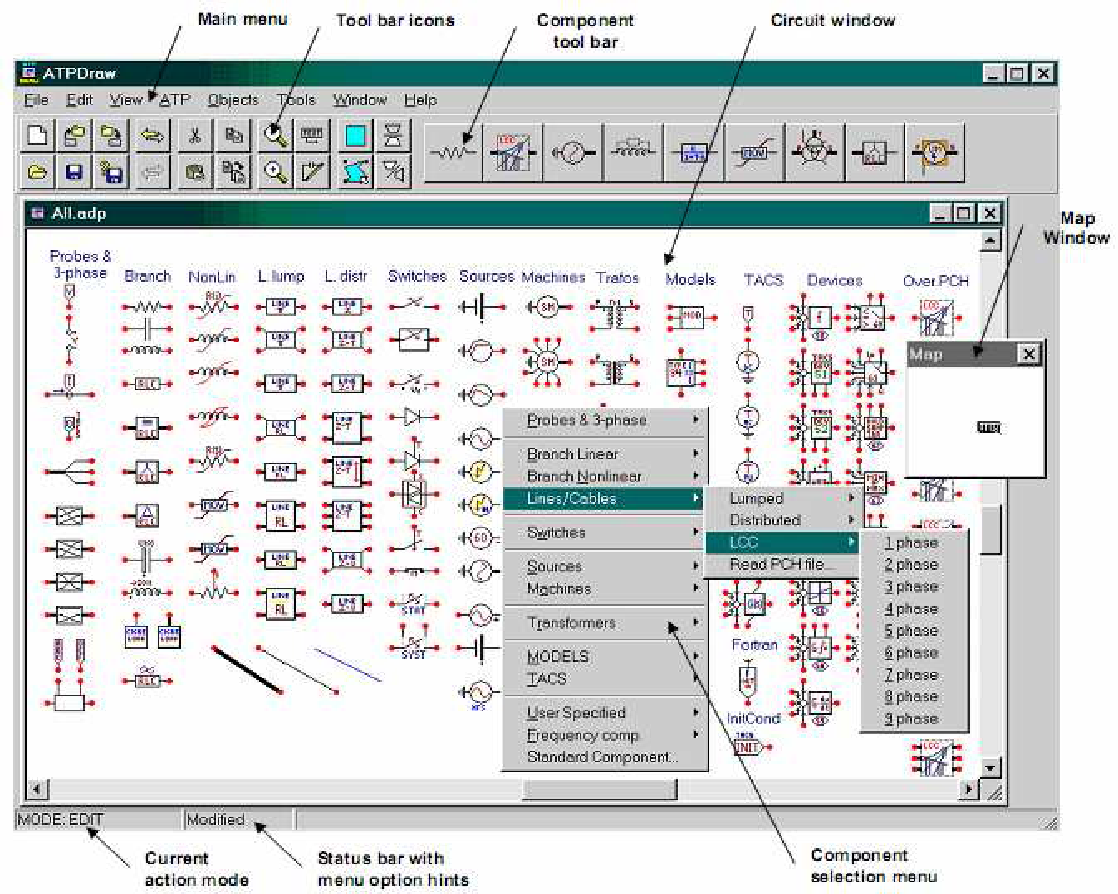Click the Save (floppy disk) toolbar icon
This screenshot has width=1118, height=894.
(74, 173)
